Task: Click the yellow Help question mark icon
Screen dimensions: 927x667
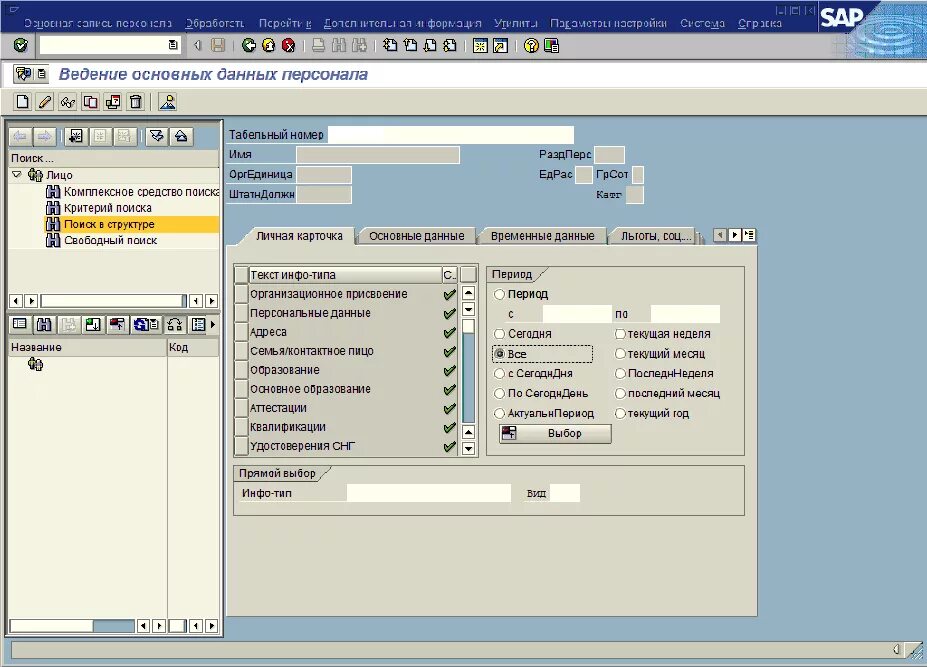Action: coord(531,46)
